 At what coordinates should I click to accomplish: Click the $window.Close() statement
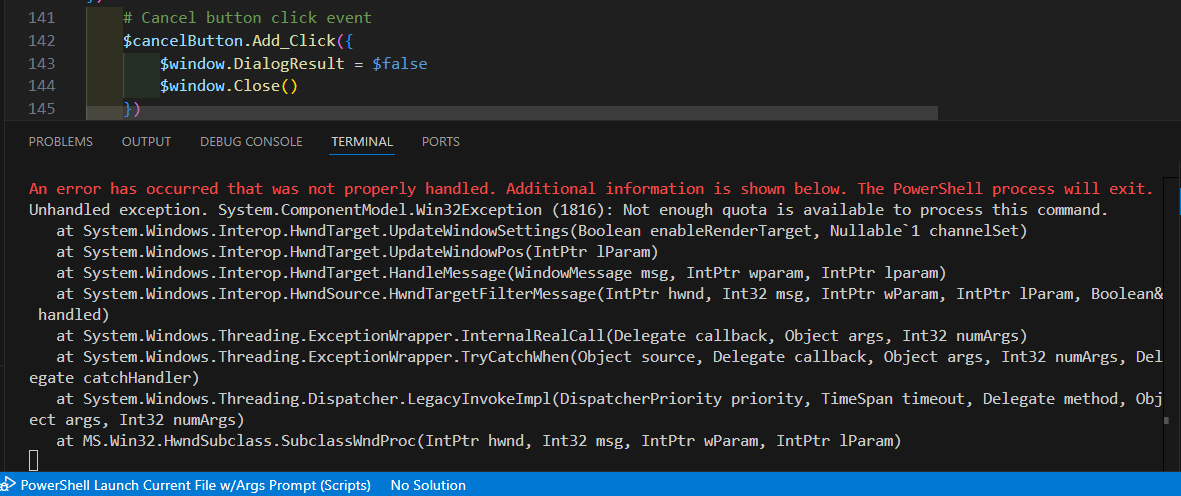[x=228, y=87]
